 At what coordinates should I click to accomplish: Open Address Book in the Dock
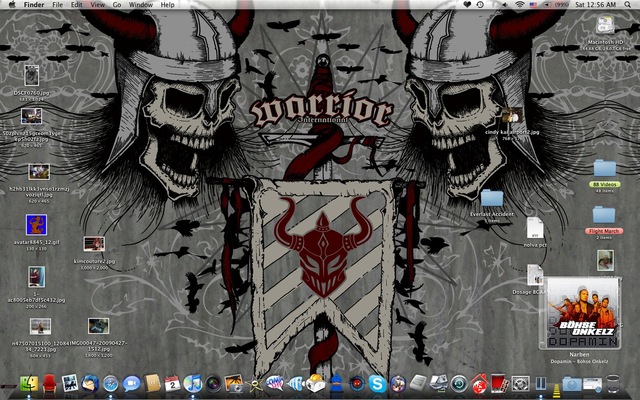coord(153,383)
